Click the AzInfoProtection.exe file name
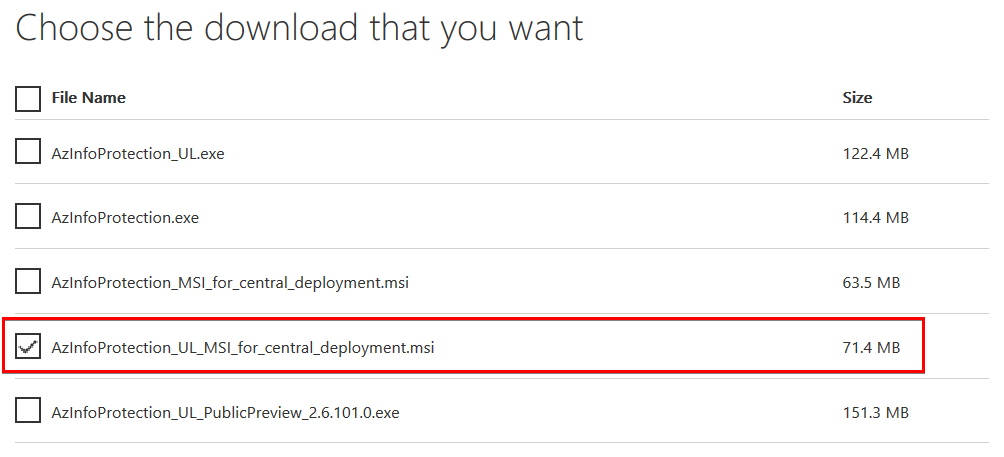The width and height of the screenshot is (1004, 457). (x=125, y=218)
